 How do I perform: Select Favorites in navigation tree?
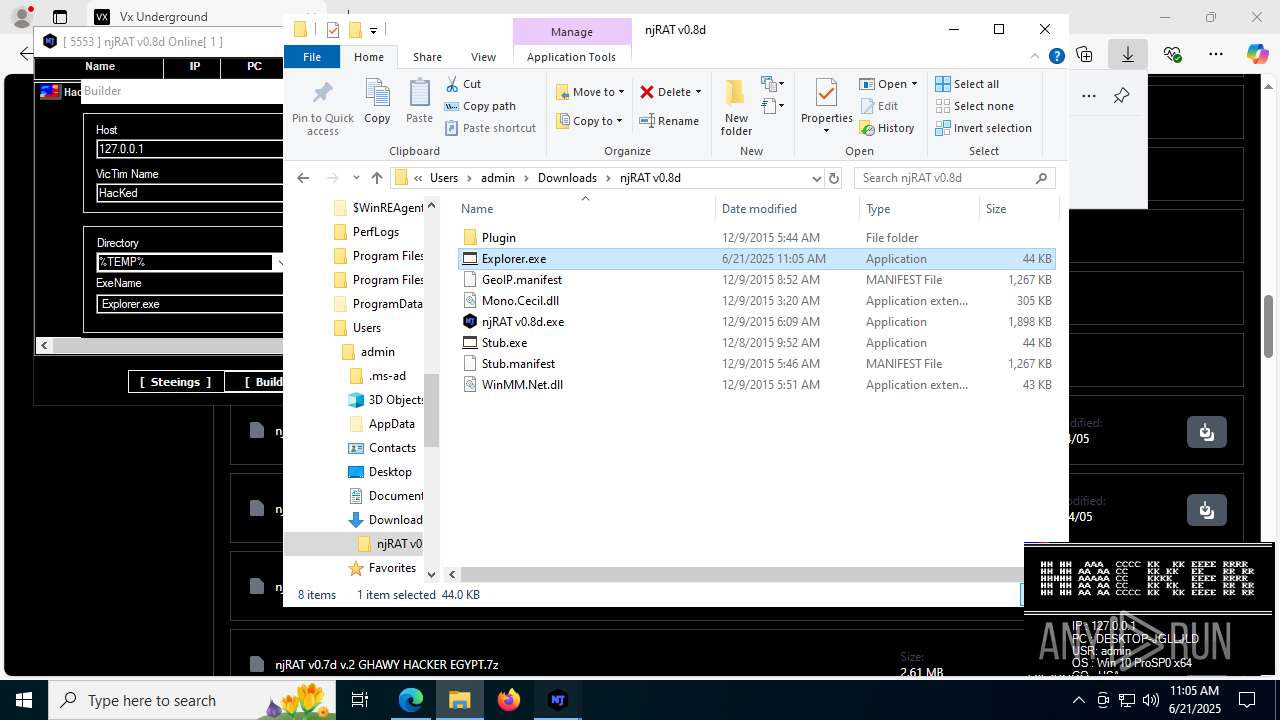392,568
